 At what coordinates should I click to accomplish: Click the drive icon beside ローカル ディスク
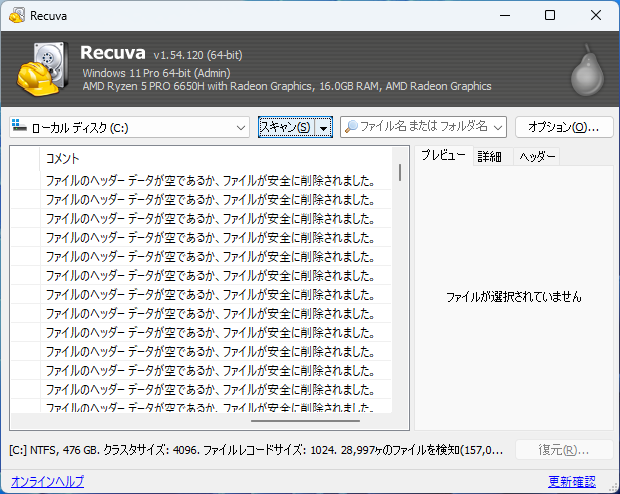coord(19,126)
